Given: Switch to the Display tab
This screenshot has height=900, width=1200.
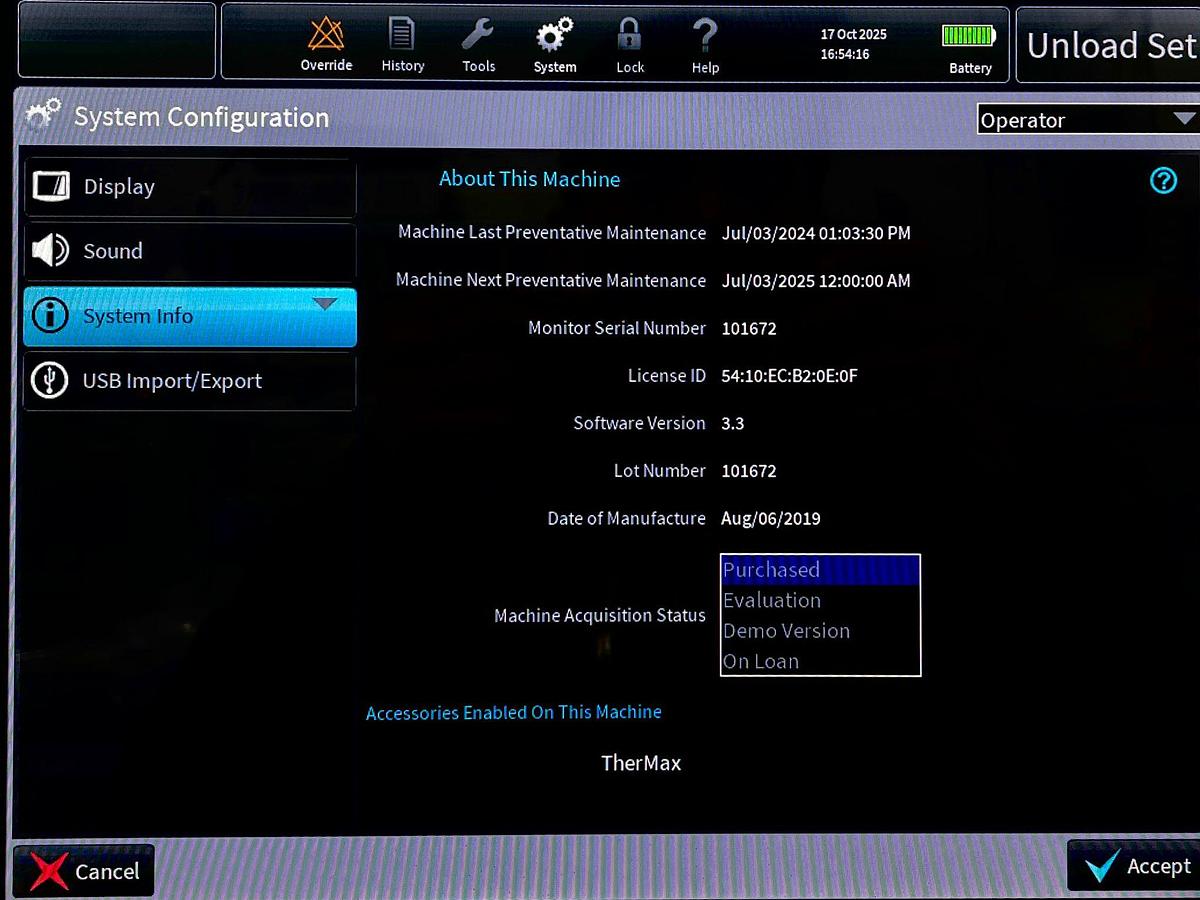Looking at the screenshot, I should 190,187.
